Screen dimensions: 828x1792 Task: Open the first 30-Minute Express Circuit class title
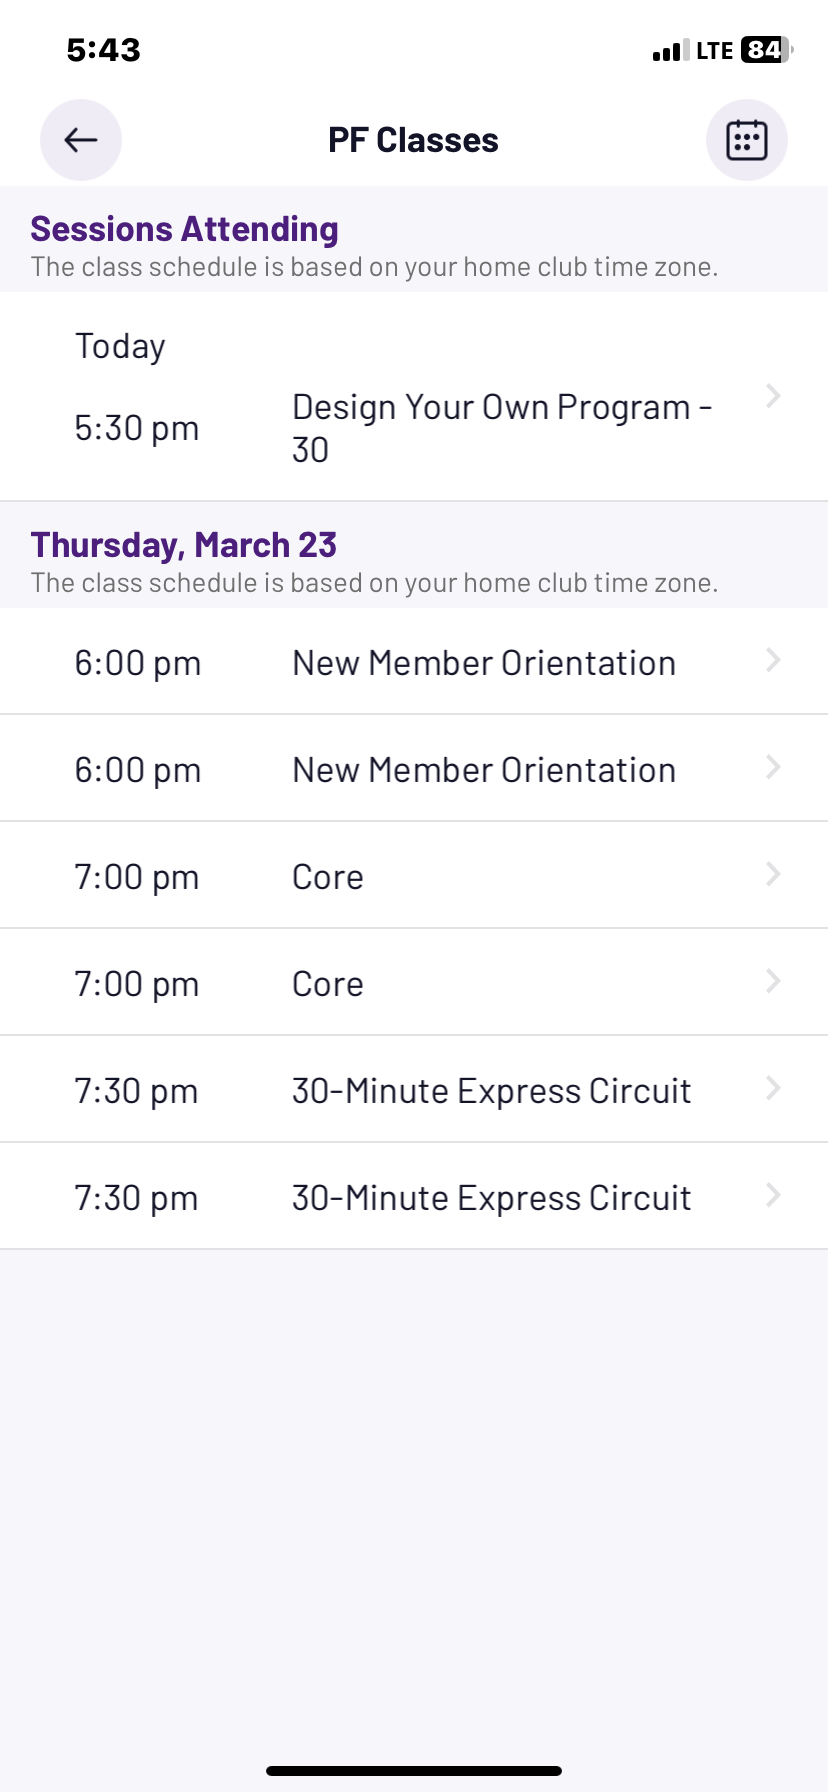click(491, 1091)
